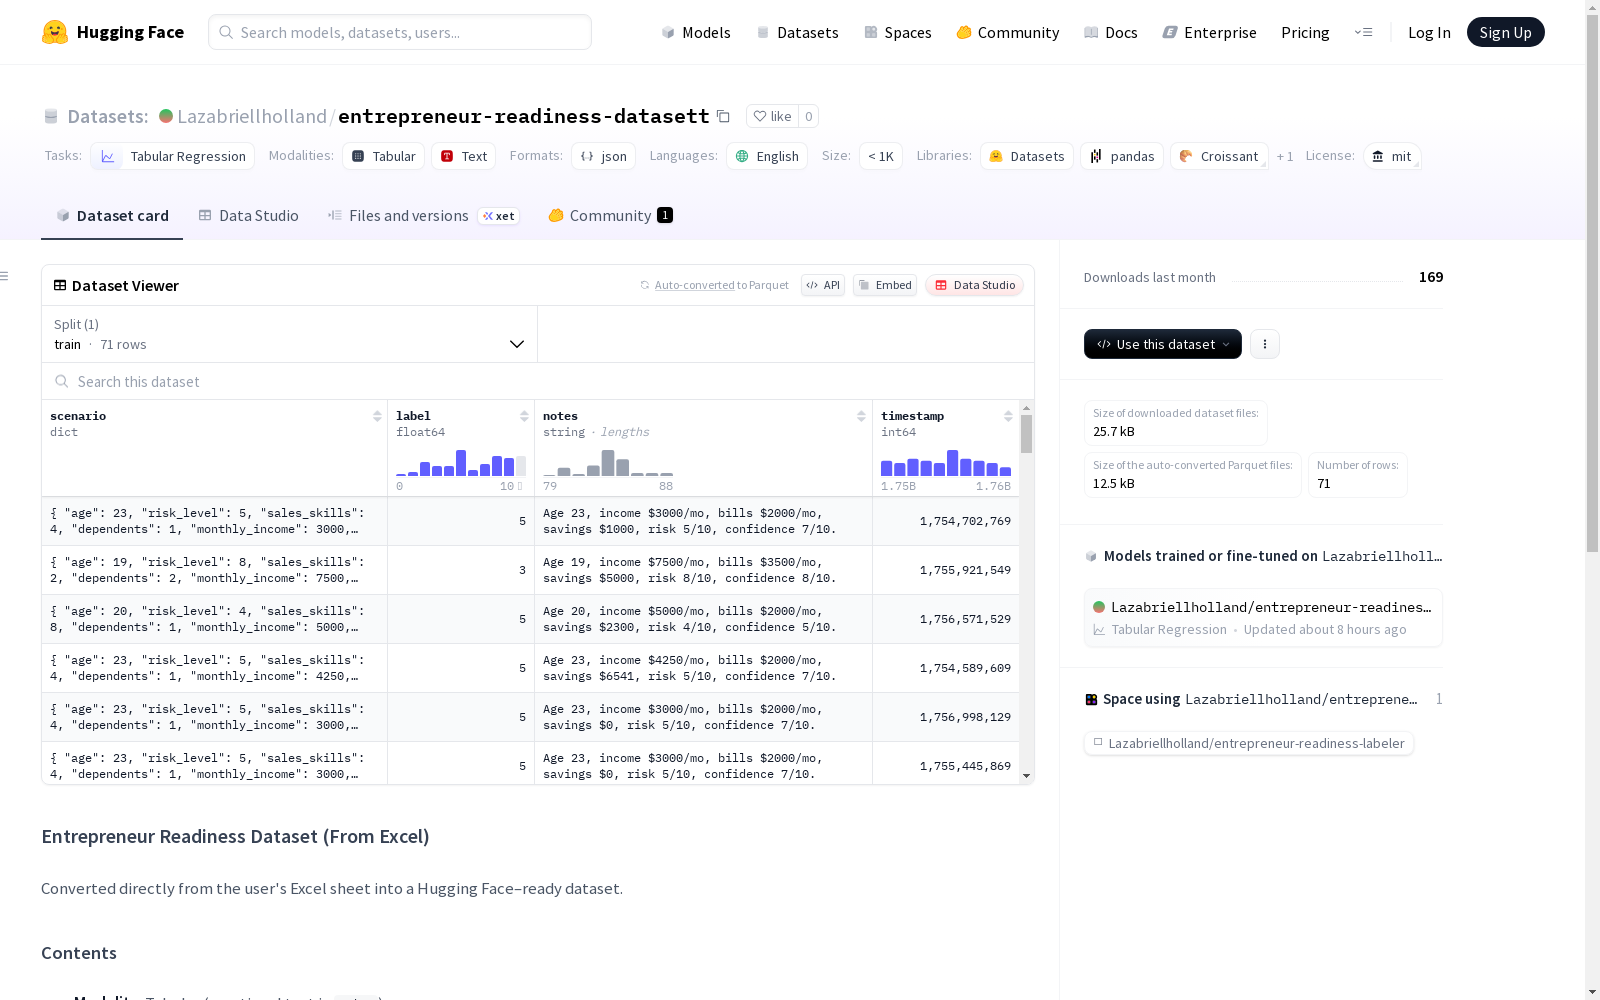Click the dataset viewer scroll up arrow
Image resolution: width=1600 pixels, height=1000 pixels.
(x=1026, y=408)
